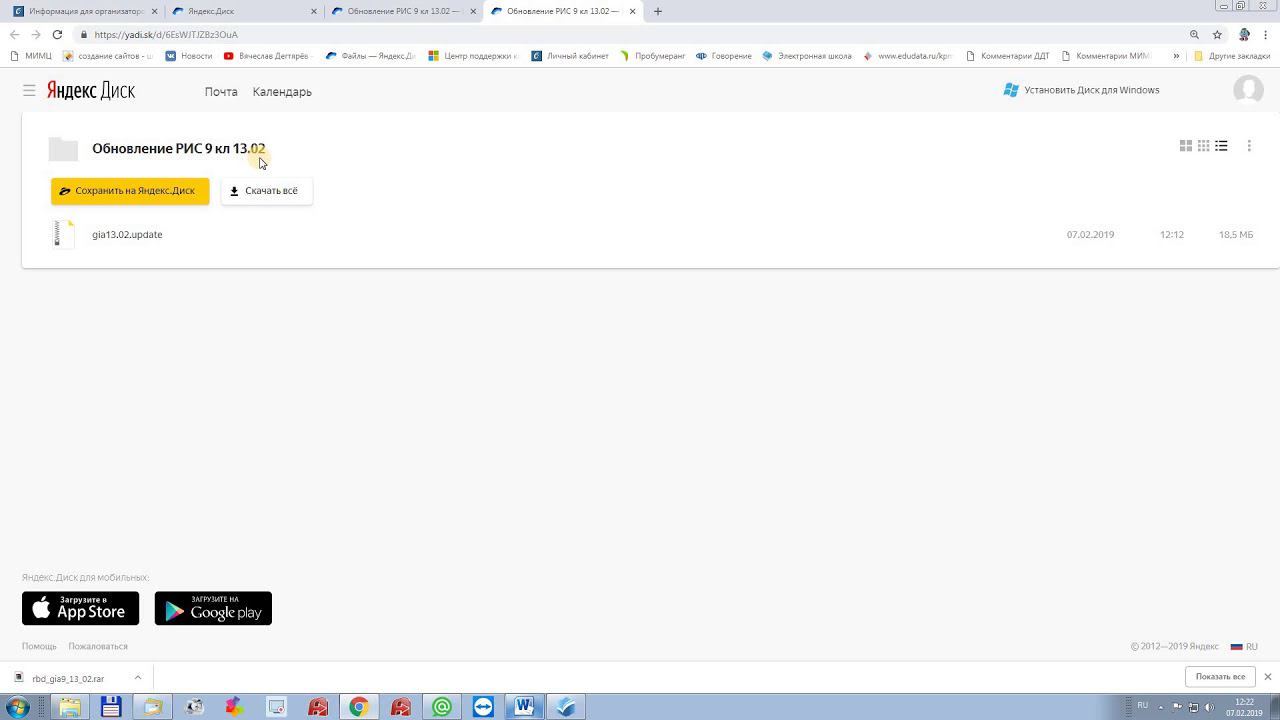Click the file date 07.02.2019
This screenshot has height=720, width=1280.
1090,234
